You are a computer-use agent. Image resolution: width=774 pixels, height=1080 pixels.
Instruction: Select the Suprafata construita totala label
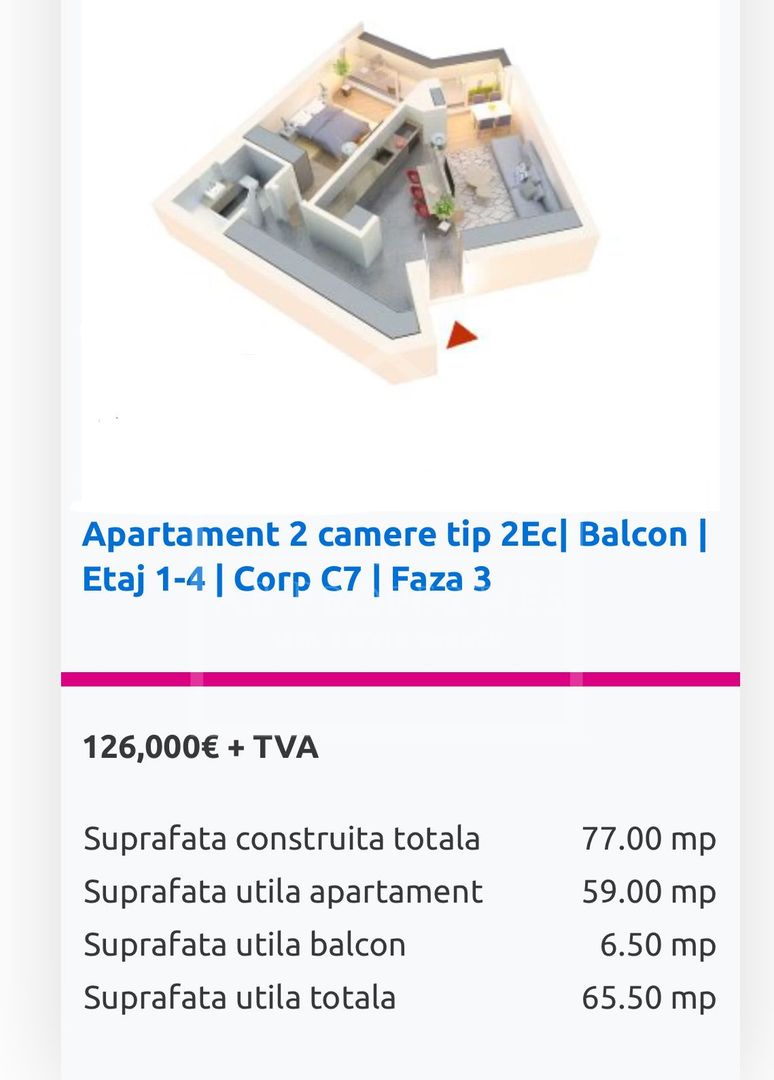pyautogui.click(x=281, y=838)
